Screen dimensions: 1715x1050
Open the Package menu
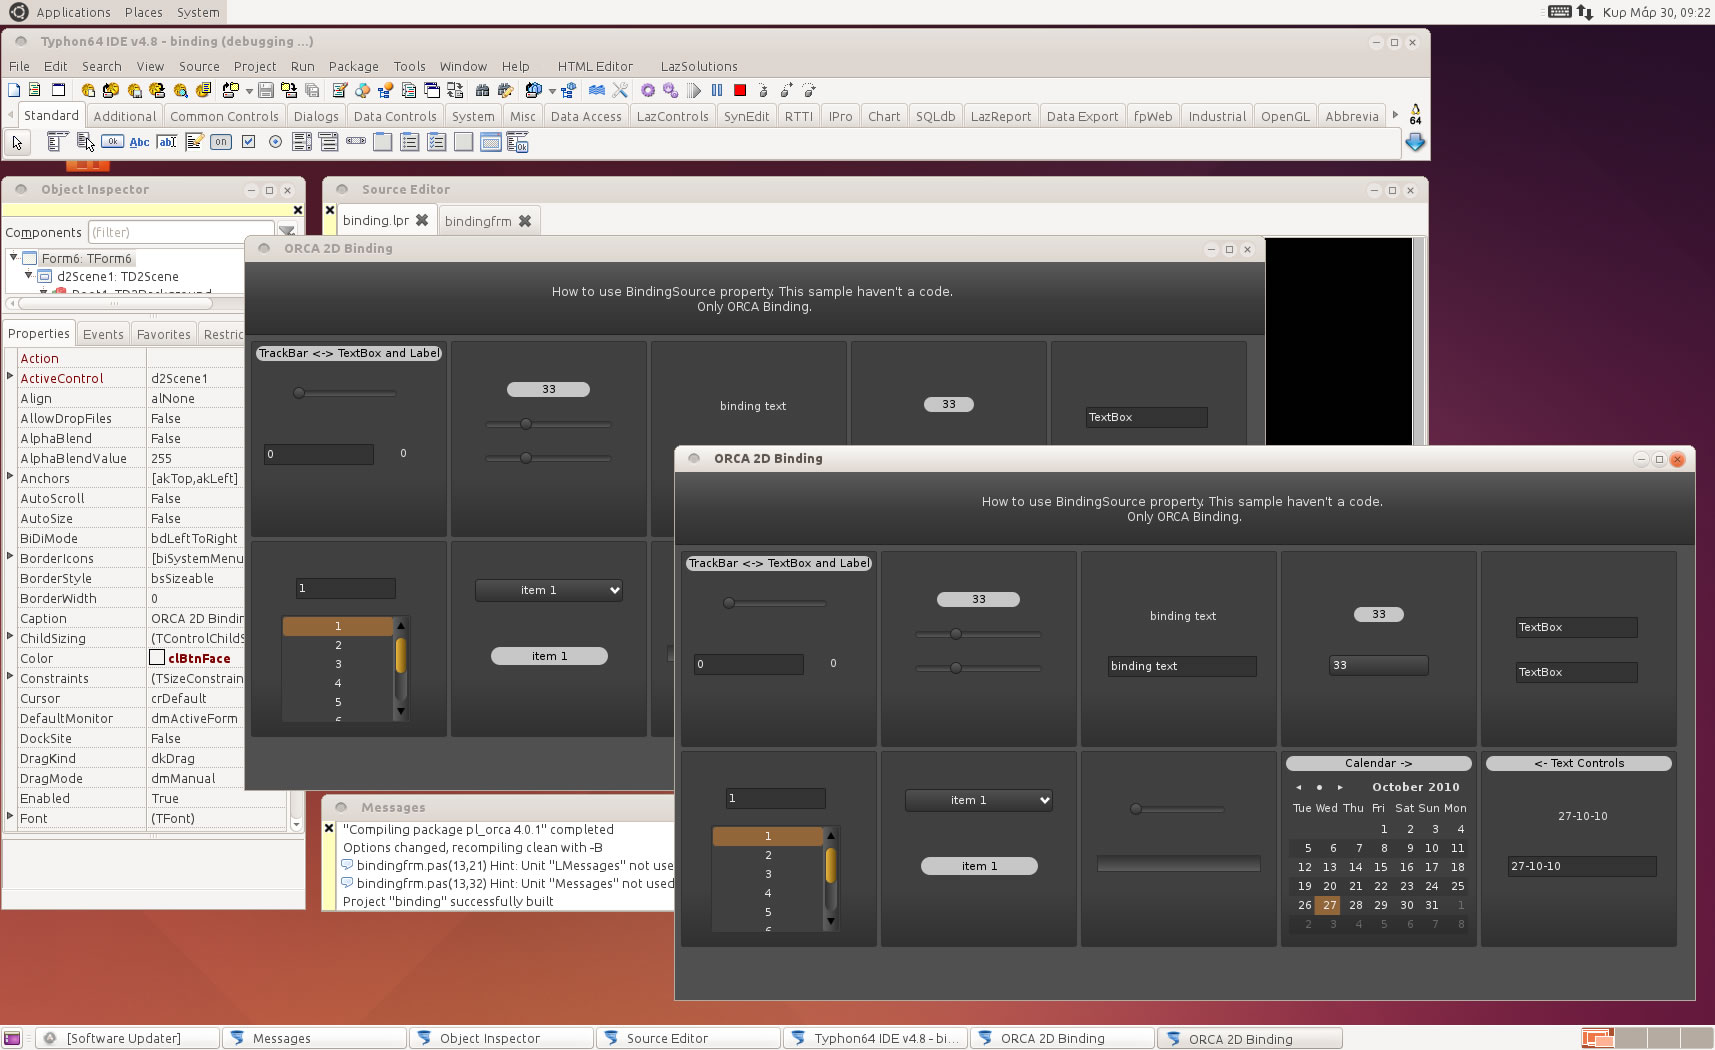coord(354,66)
